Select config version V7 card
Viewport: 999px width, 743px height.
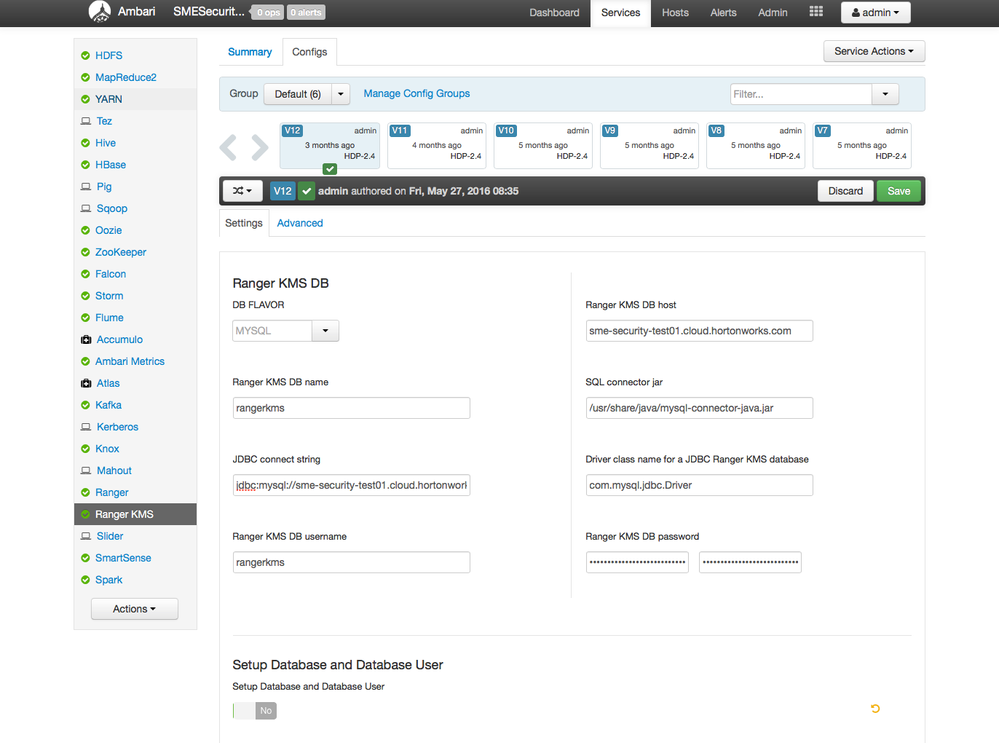(x=862, y=145)
